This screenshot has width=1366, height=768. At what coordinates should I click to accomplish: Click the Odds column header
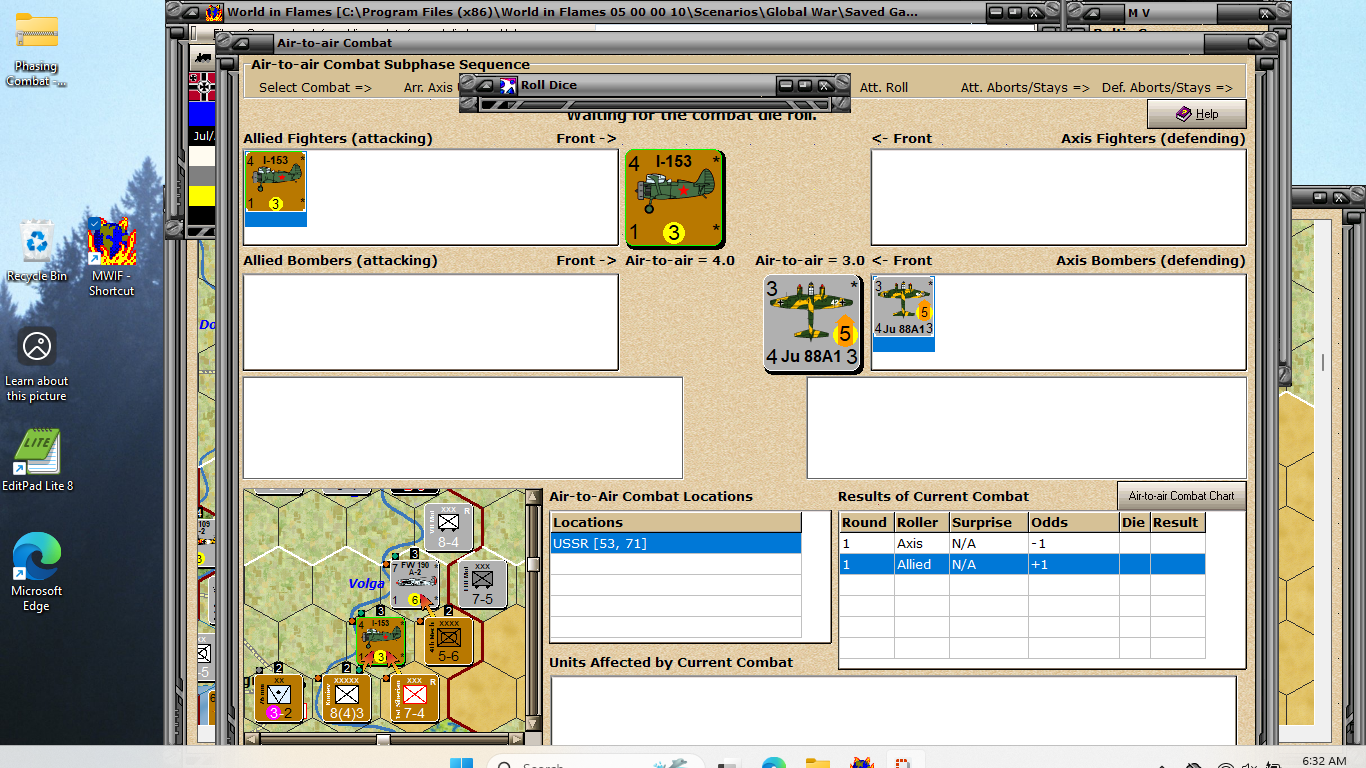pyautogui.click(x=1073, y=522)
